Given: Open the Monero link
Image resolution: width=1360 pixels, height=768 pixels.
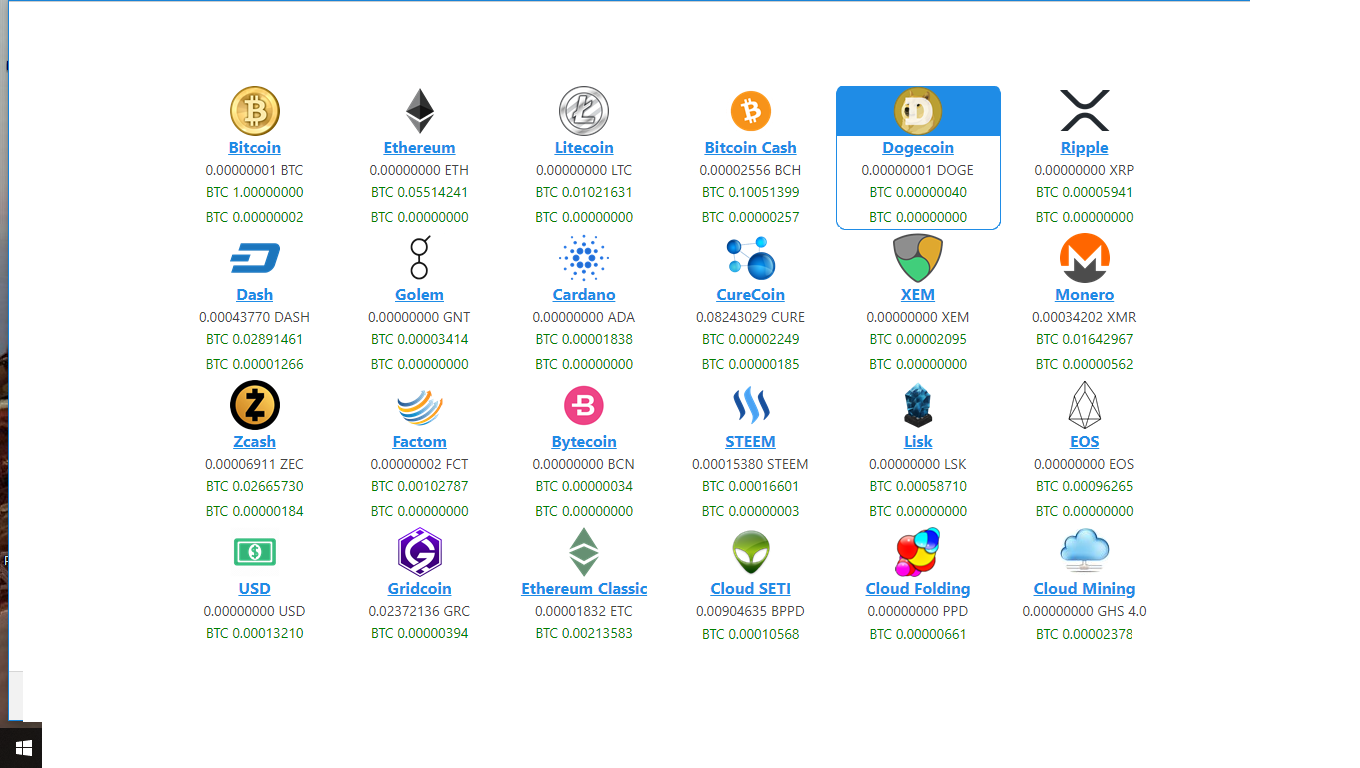Looking at the screenshot, I should click(1084, 295).
